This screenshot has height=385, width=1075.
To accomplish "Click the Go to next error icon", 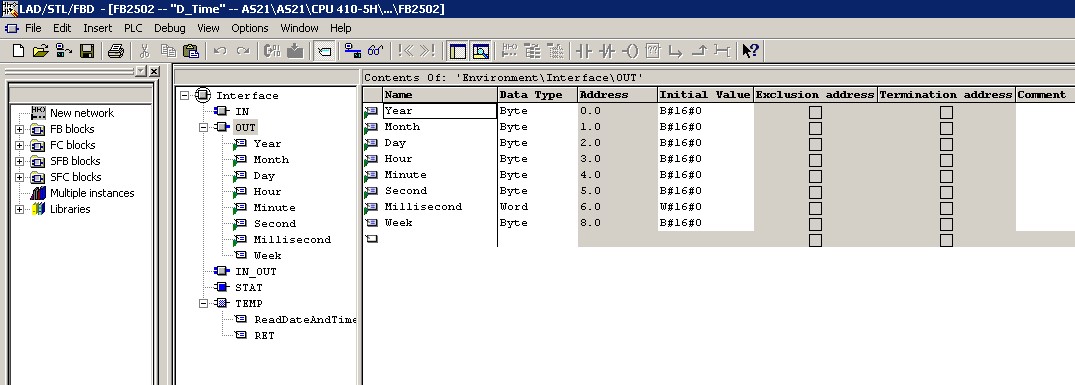I will click(427, 51).
